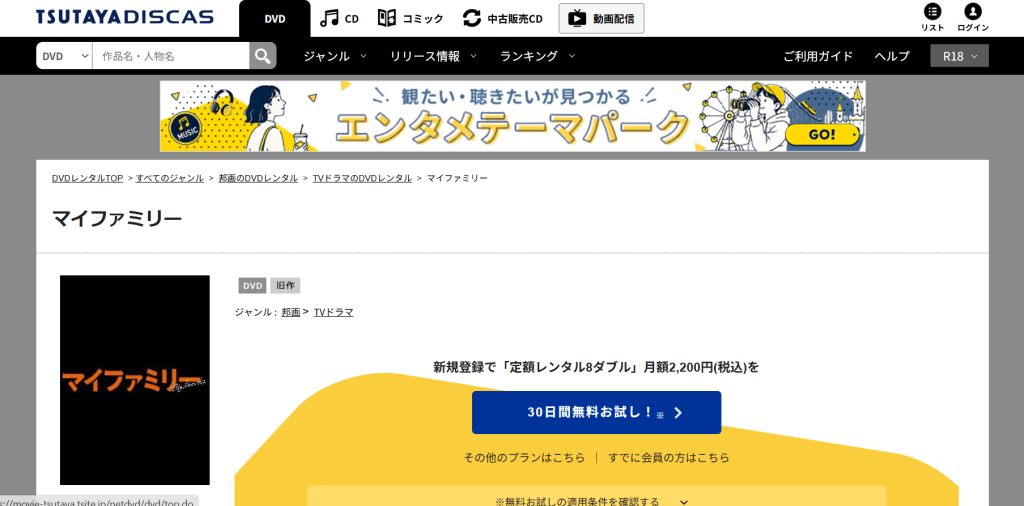Click the music note CD icon
This screenshot has width=1024, height=506.
tap(329, 18)
